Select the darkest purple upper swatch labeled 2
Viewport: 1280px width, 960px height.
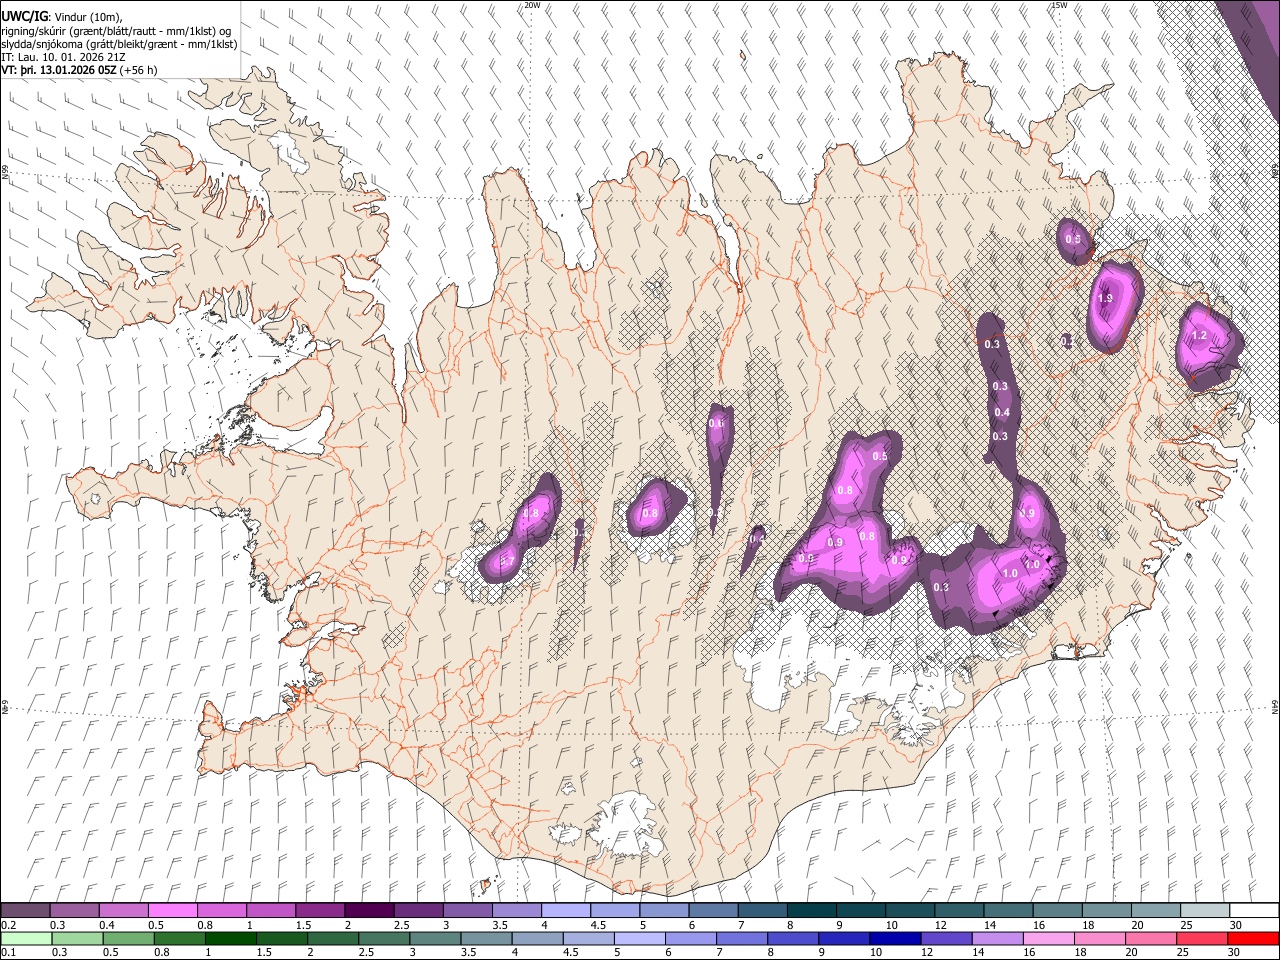[x=369, y=911]
